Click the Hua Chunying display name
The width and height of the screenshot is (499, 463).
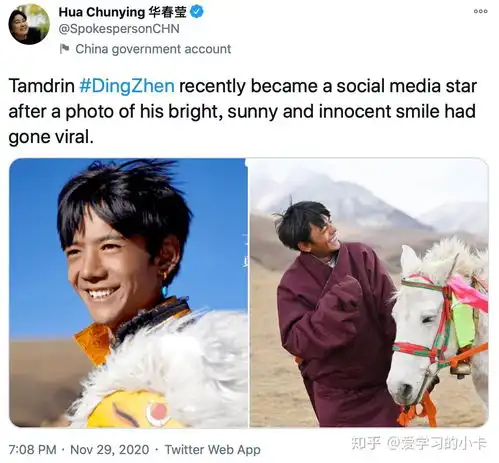[102, 12]
